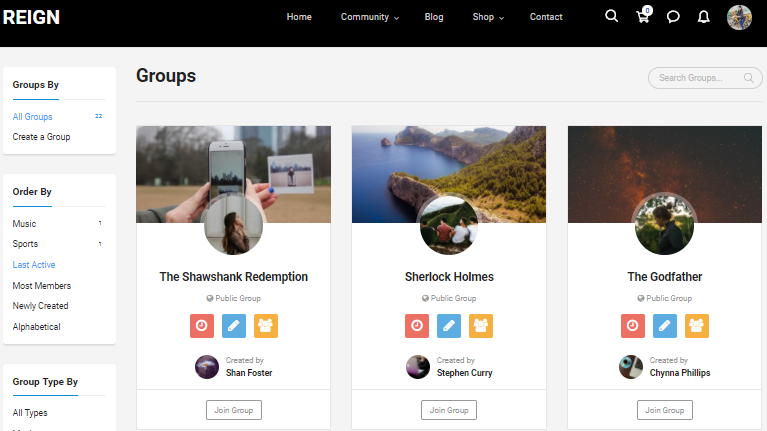Image resolution: width=767 pixels, height=431 pixels.
Task: Open the Contact menu item
Action: (546, 17)
